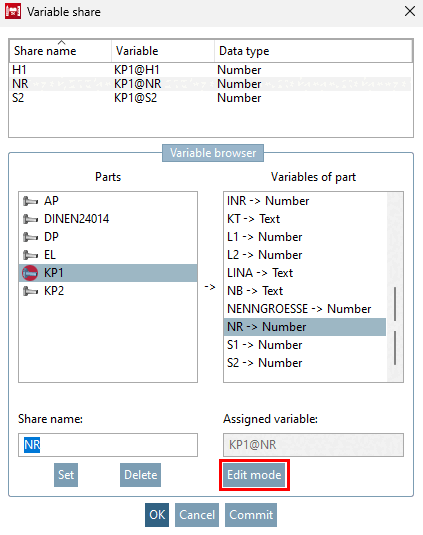
Task: Select variable S2 -> Number
Action: [x=305, y=363]
